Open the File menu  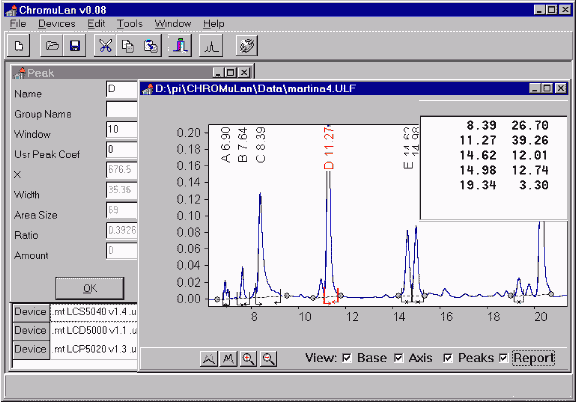(x=18, y=24)
